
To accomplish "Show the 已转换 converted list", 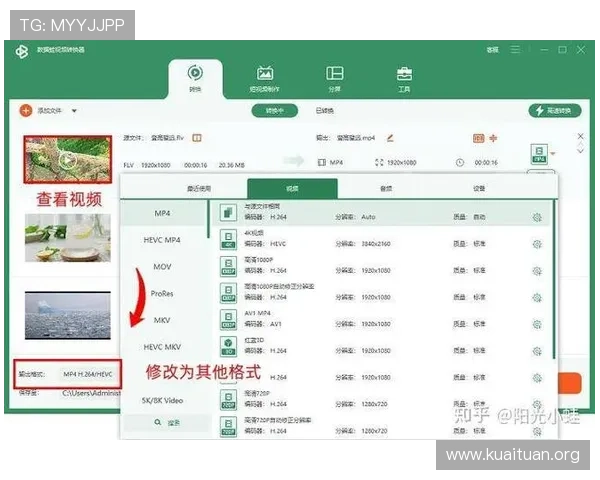I will [324, 111].
